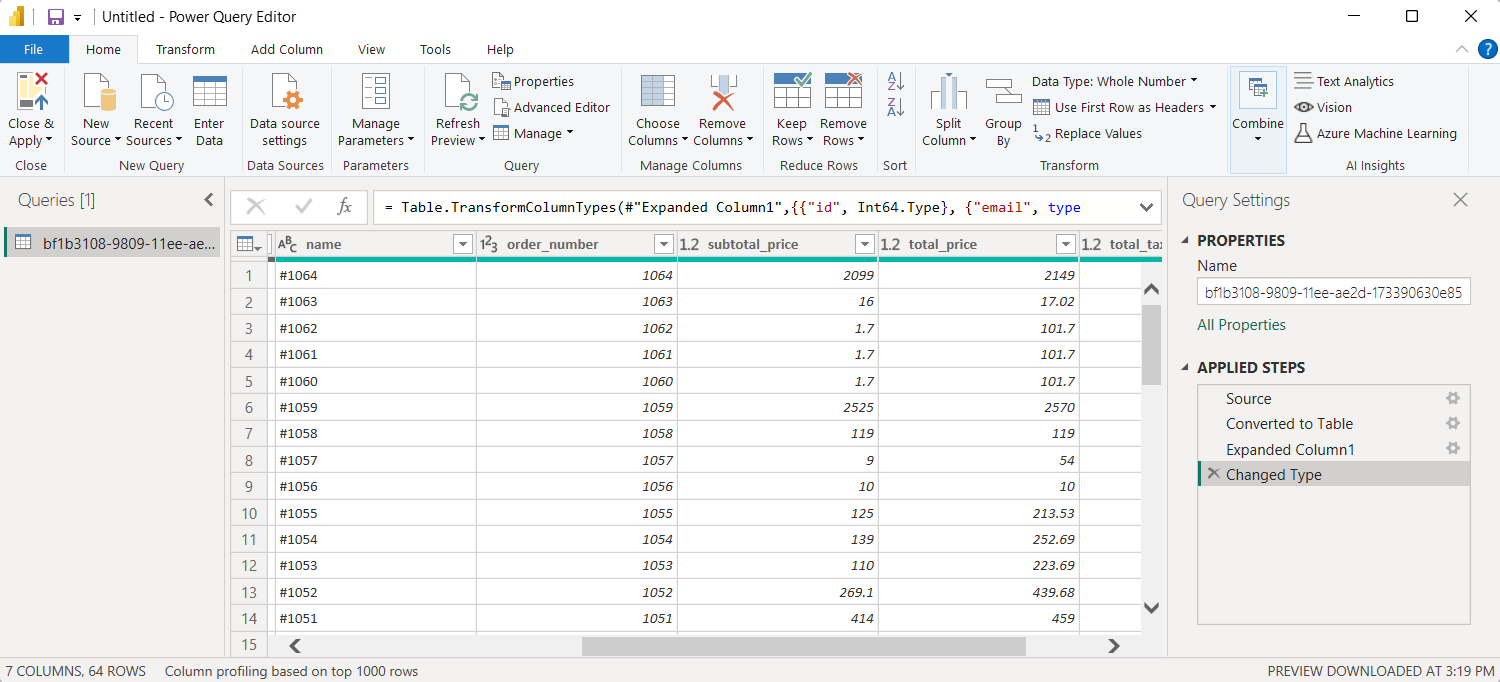Select the bf1b3108-9809-11ee-ae... query

(x=113, y=242)
